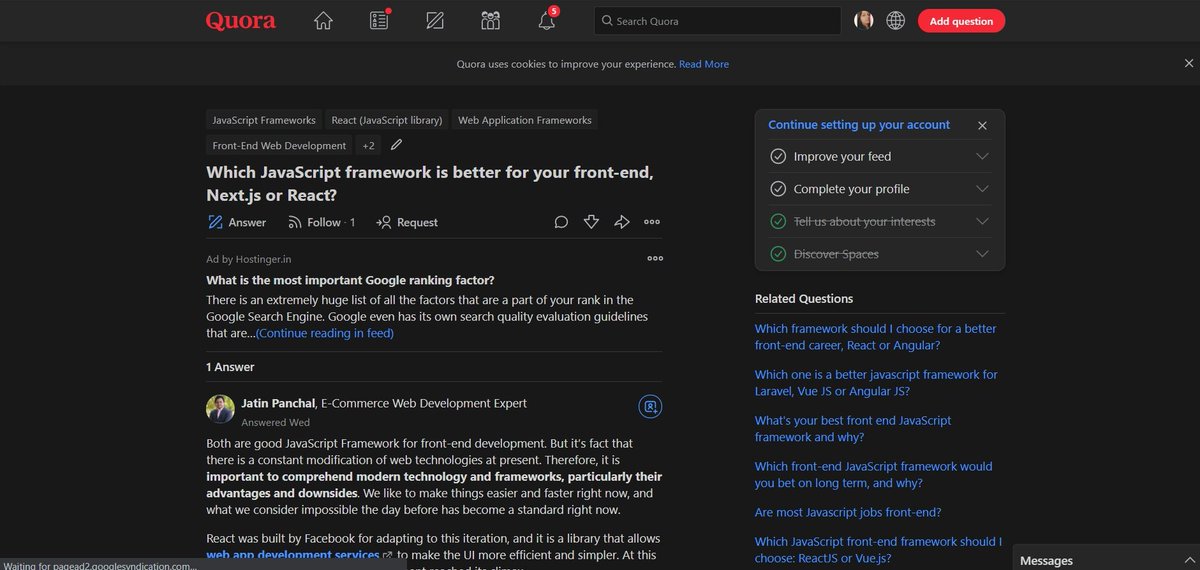
Task: Downvote the question with the down arrow
Action: coord(591,222)
